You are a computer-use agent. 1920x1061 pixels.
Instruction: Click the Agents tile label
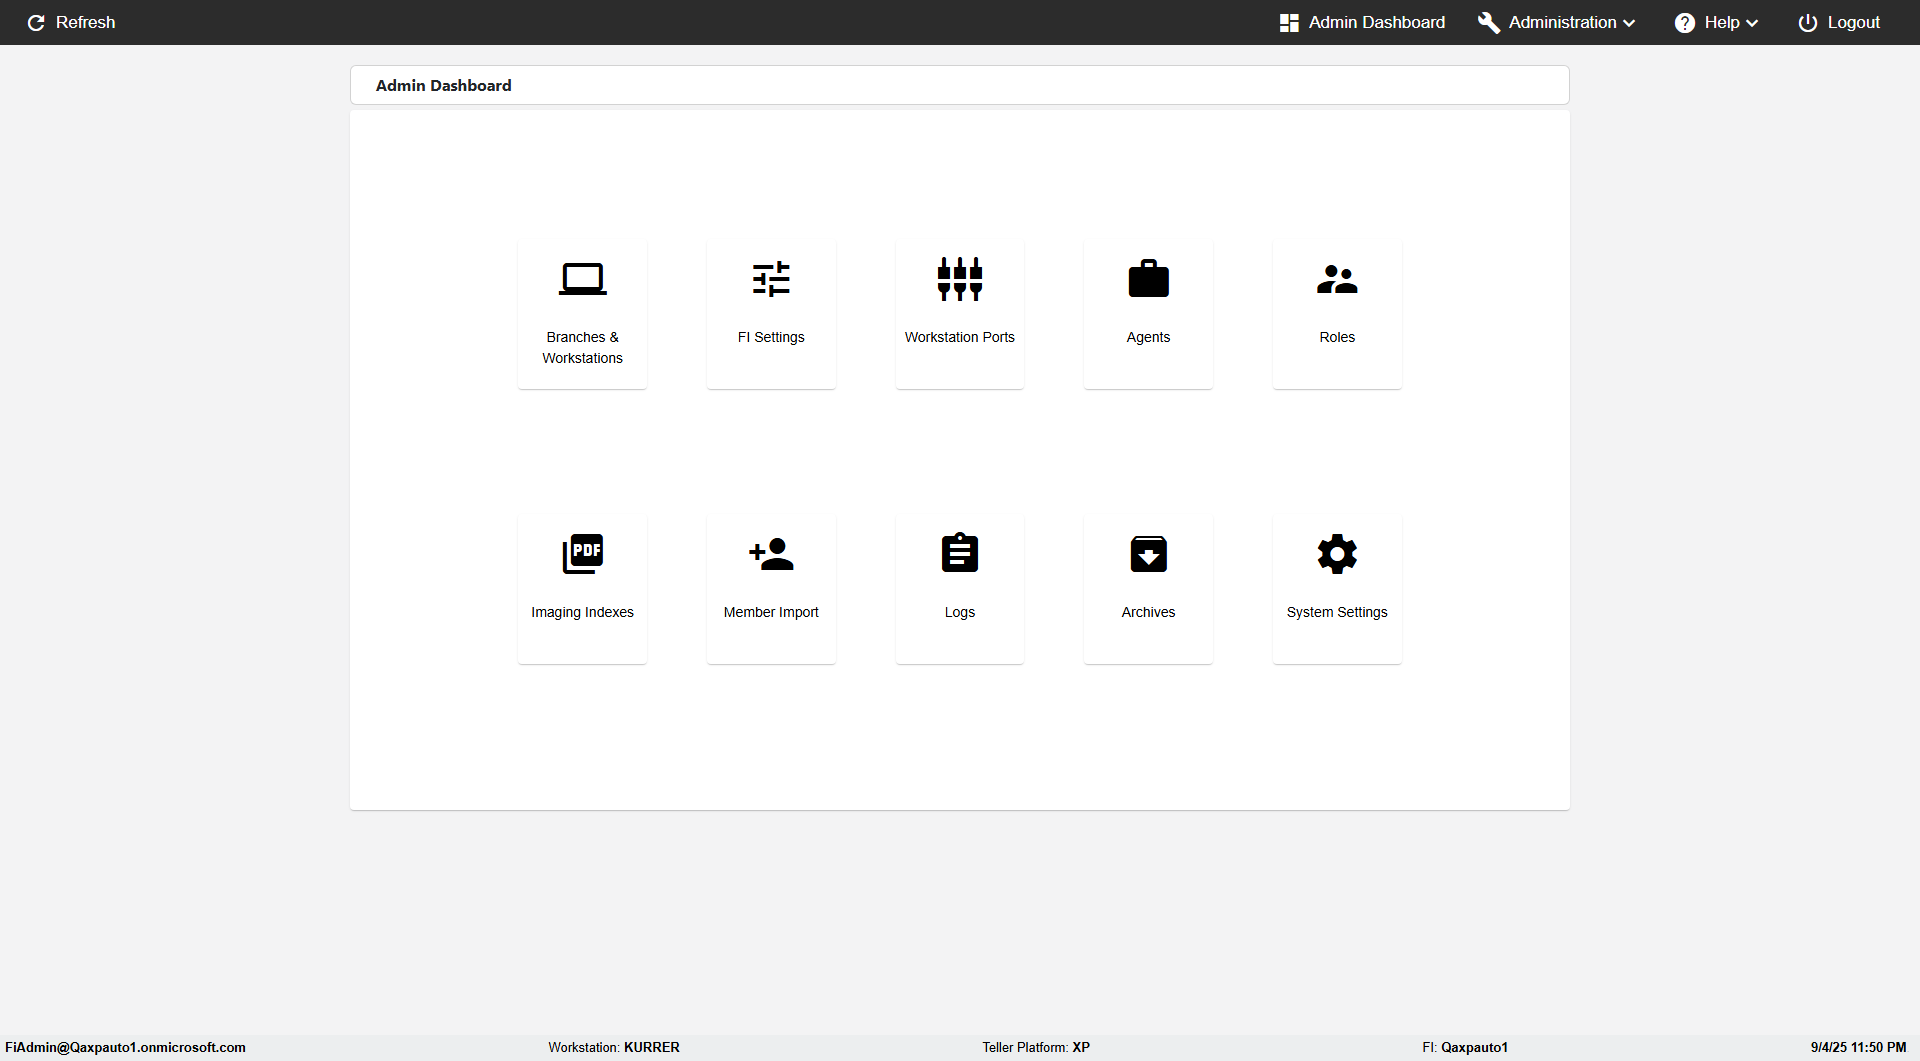(x=1148, y=337)
